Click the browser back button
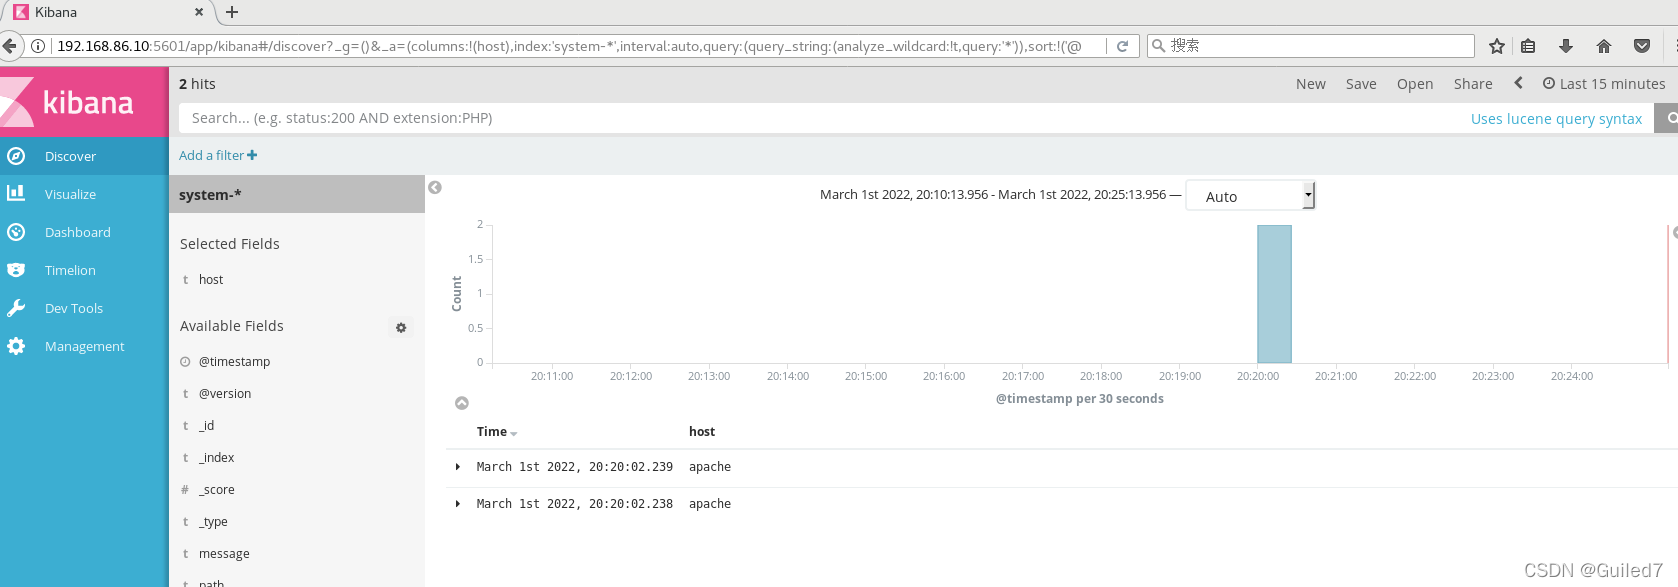Viewport: 1678px width, 587px height. tap(10, 46)
